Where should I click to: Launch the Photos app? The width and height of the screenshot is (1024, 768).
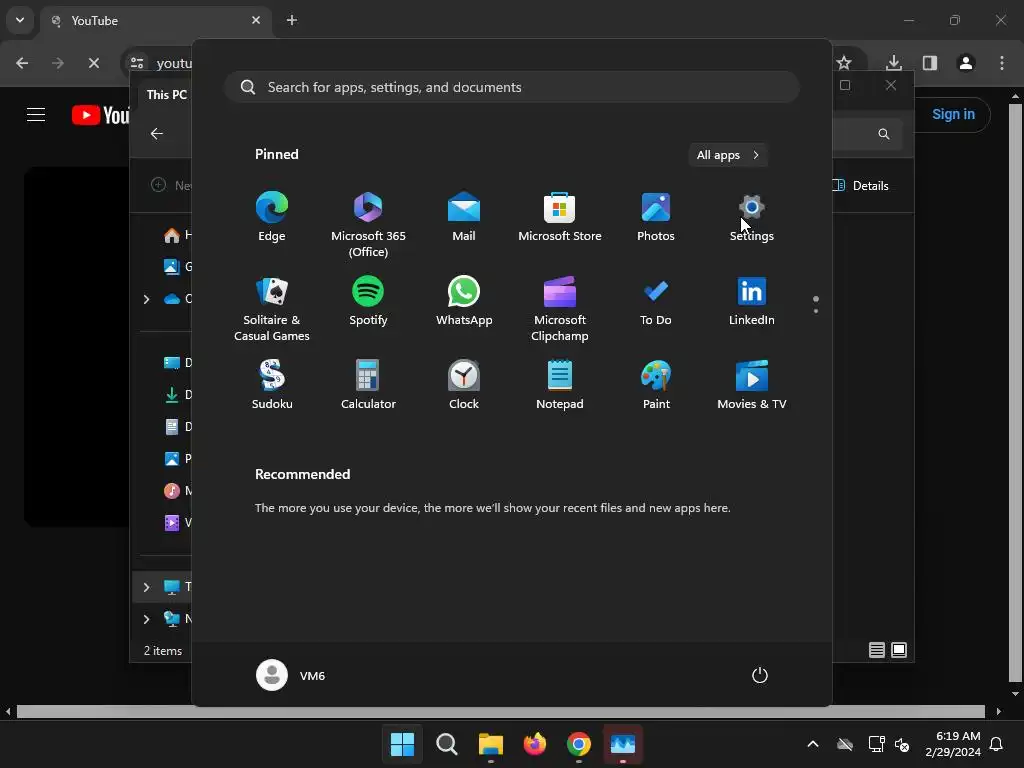click(656, 217)
